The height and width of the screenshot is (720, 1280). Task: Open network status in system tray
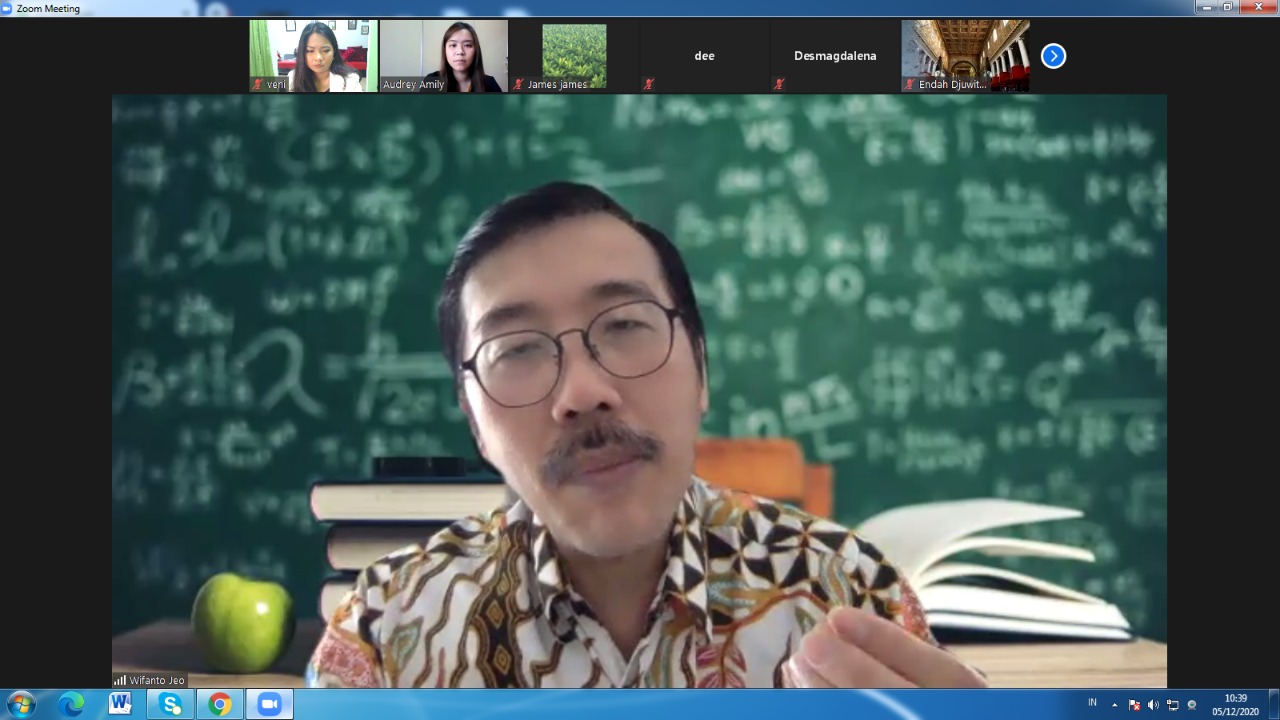click(x=1172, y=705)
